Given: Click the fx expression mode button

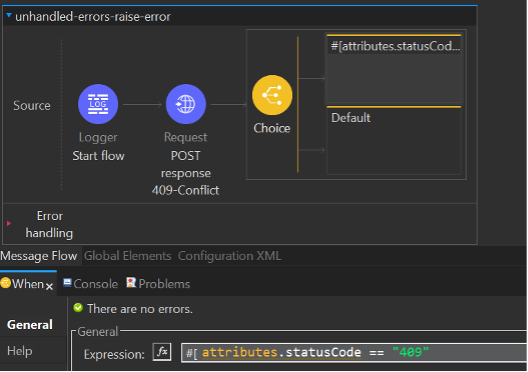Looking at the screenshot, I should pyautogui.click(x=162, y=352).
